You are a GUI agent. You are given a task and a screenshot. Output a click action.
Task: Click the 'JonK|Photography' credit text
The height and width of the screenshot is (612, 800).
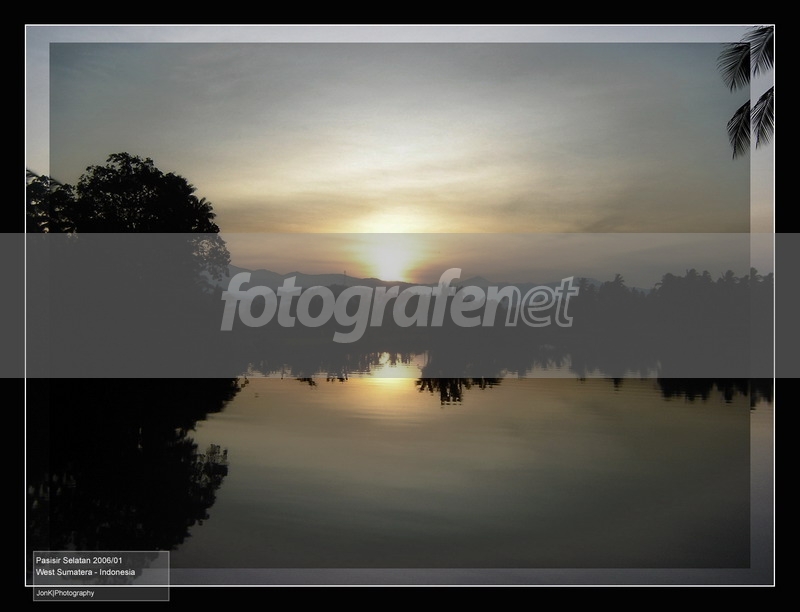tap(65, 593)
